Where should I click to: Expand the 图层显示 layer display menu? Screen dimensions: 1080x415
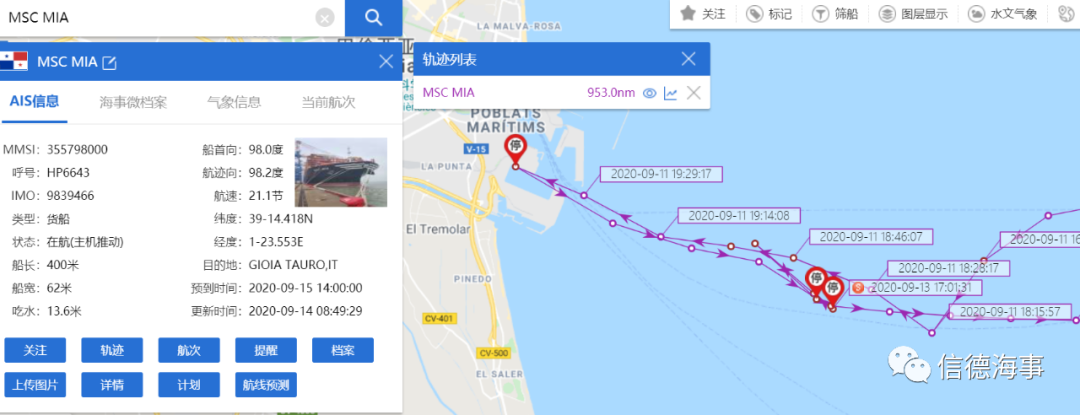(913, 14)
